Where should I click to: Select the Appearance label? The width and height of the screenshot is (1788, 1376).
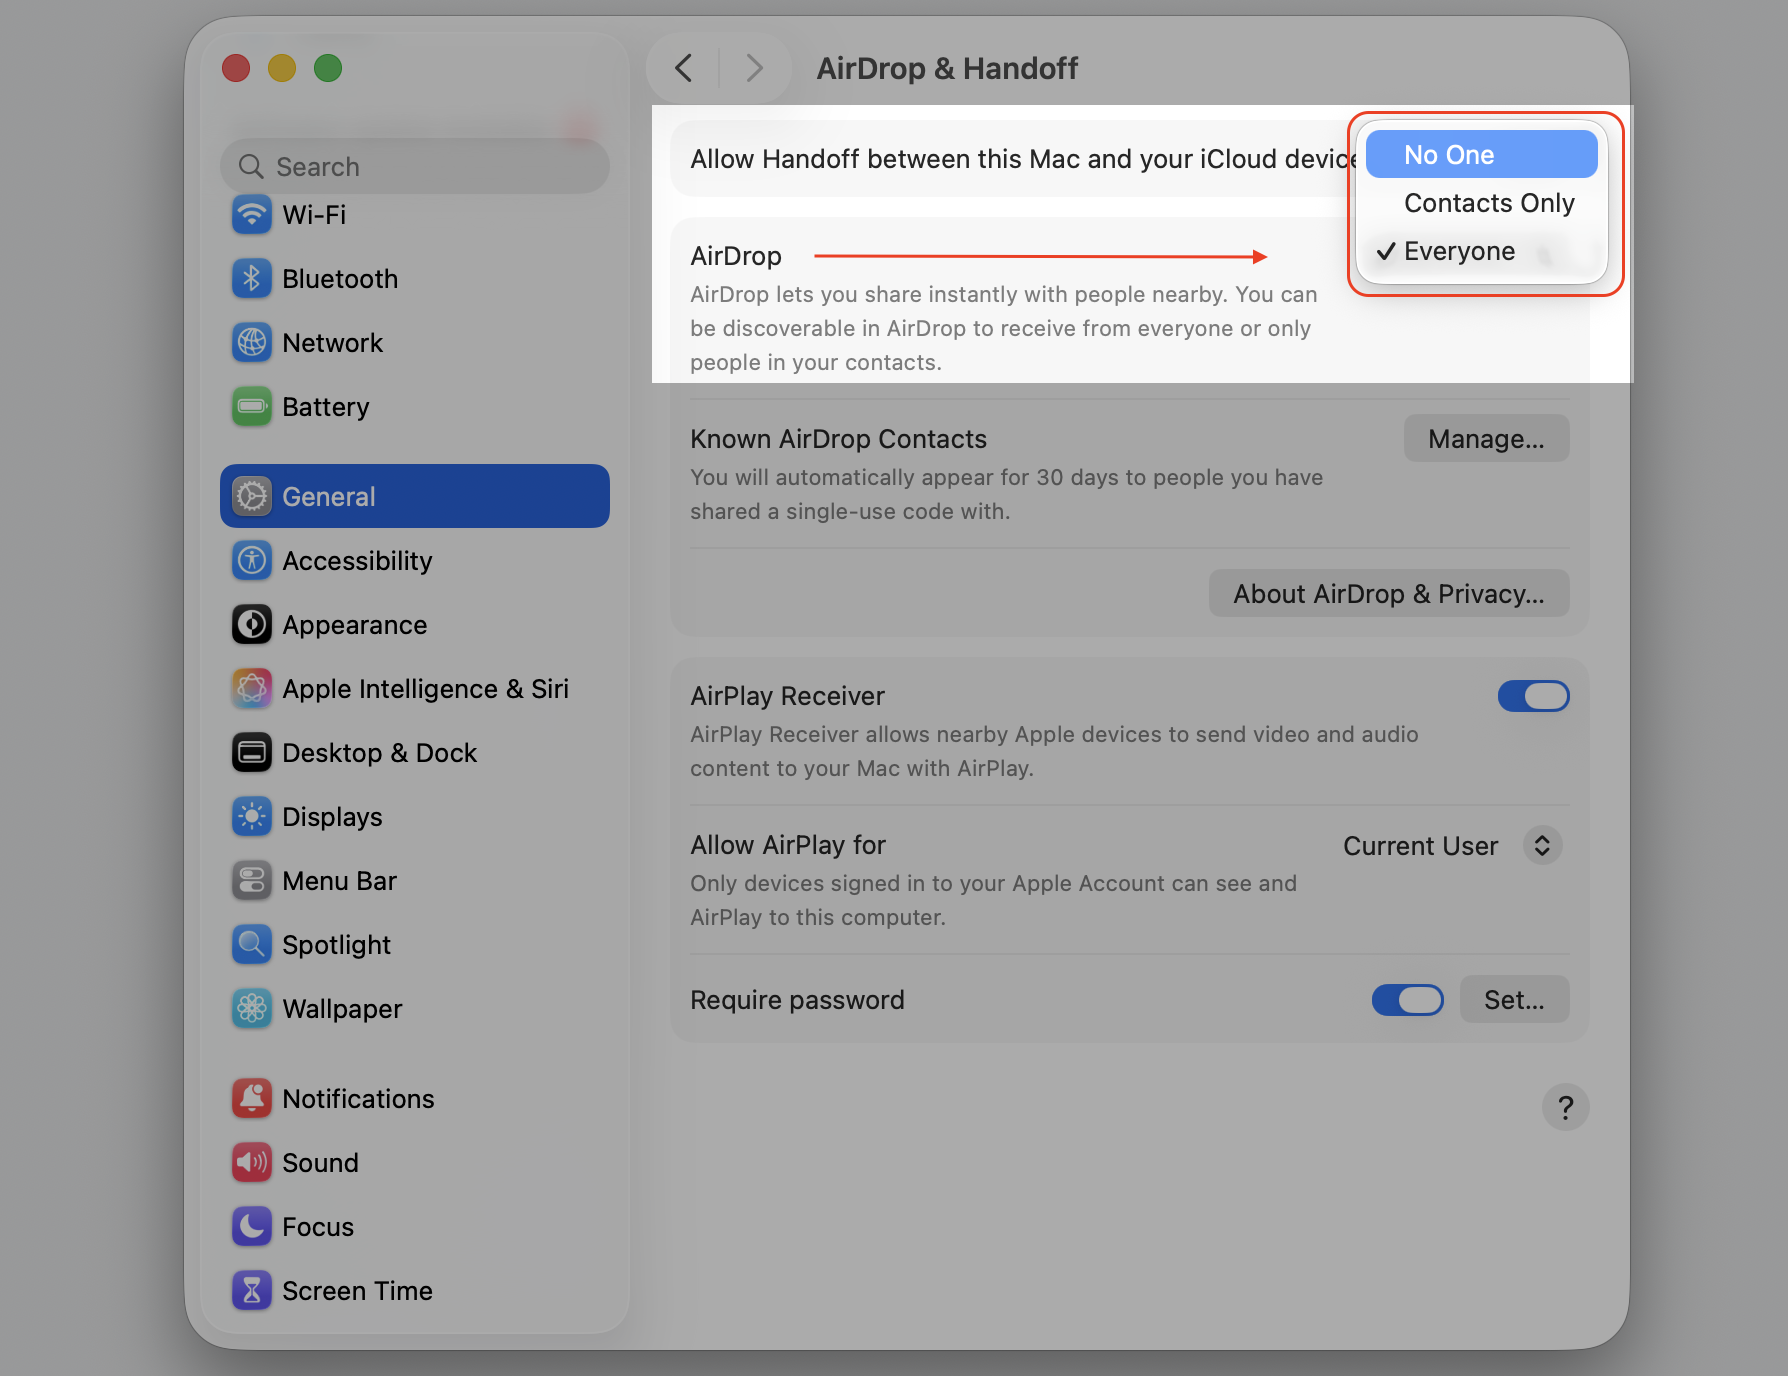pos(355,625)
